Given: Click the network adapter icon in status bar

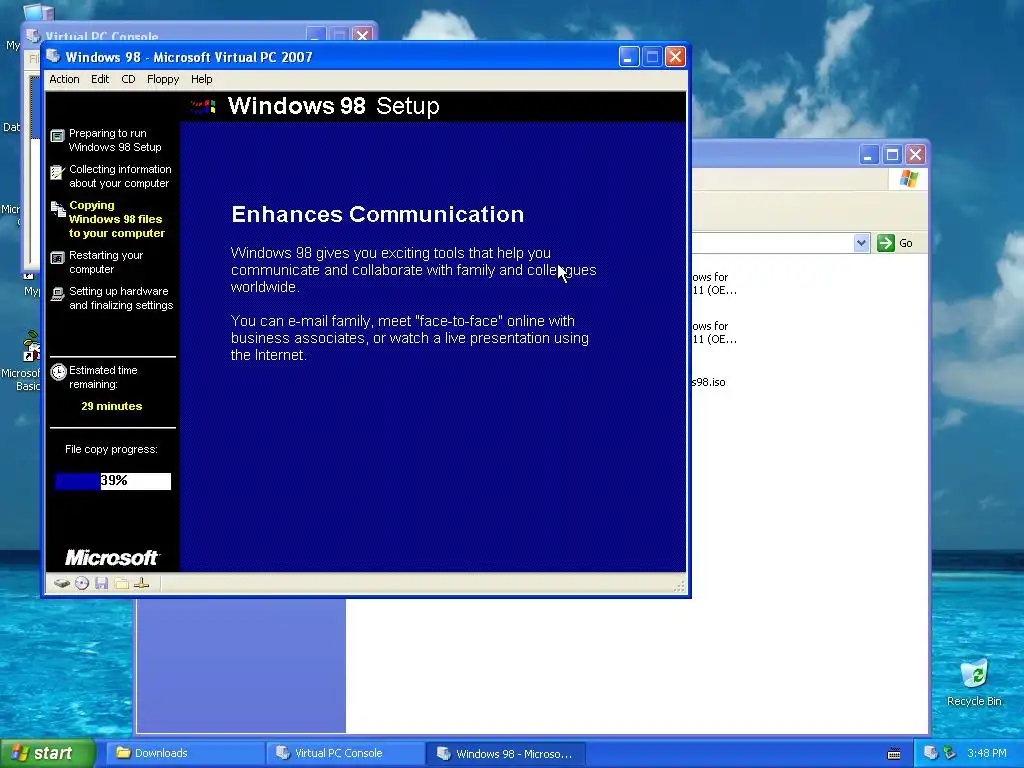Looking at the screenshot, I should [142, 583].
